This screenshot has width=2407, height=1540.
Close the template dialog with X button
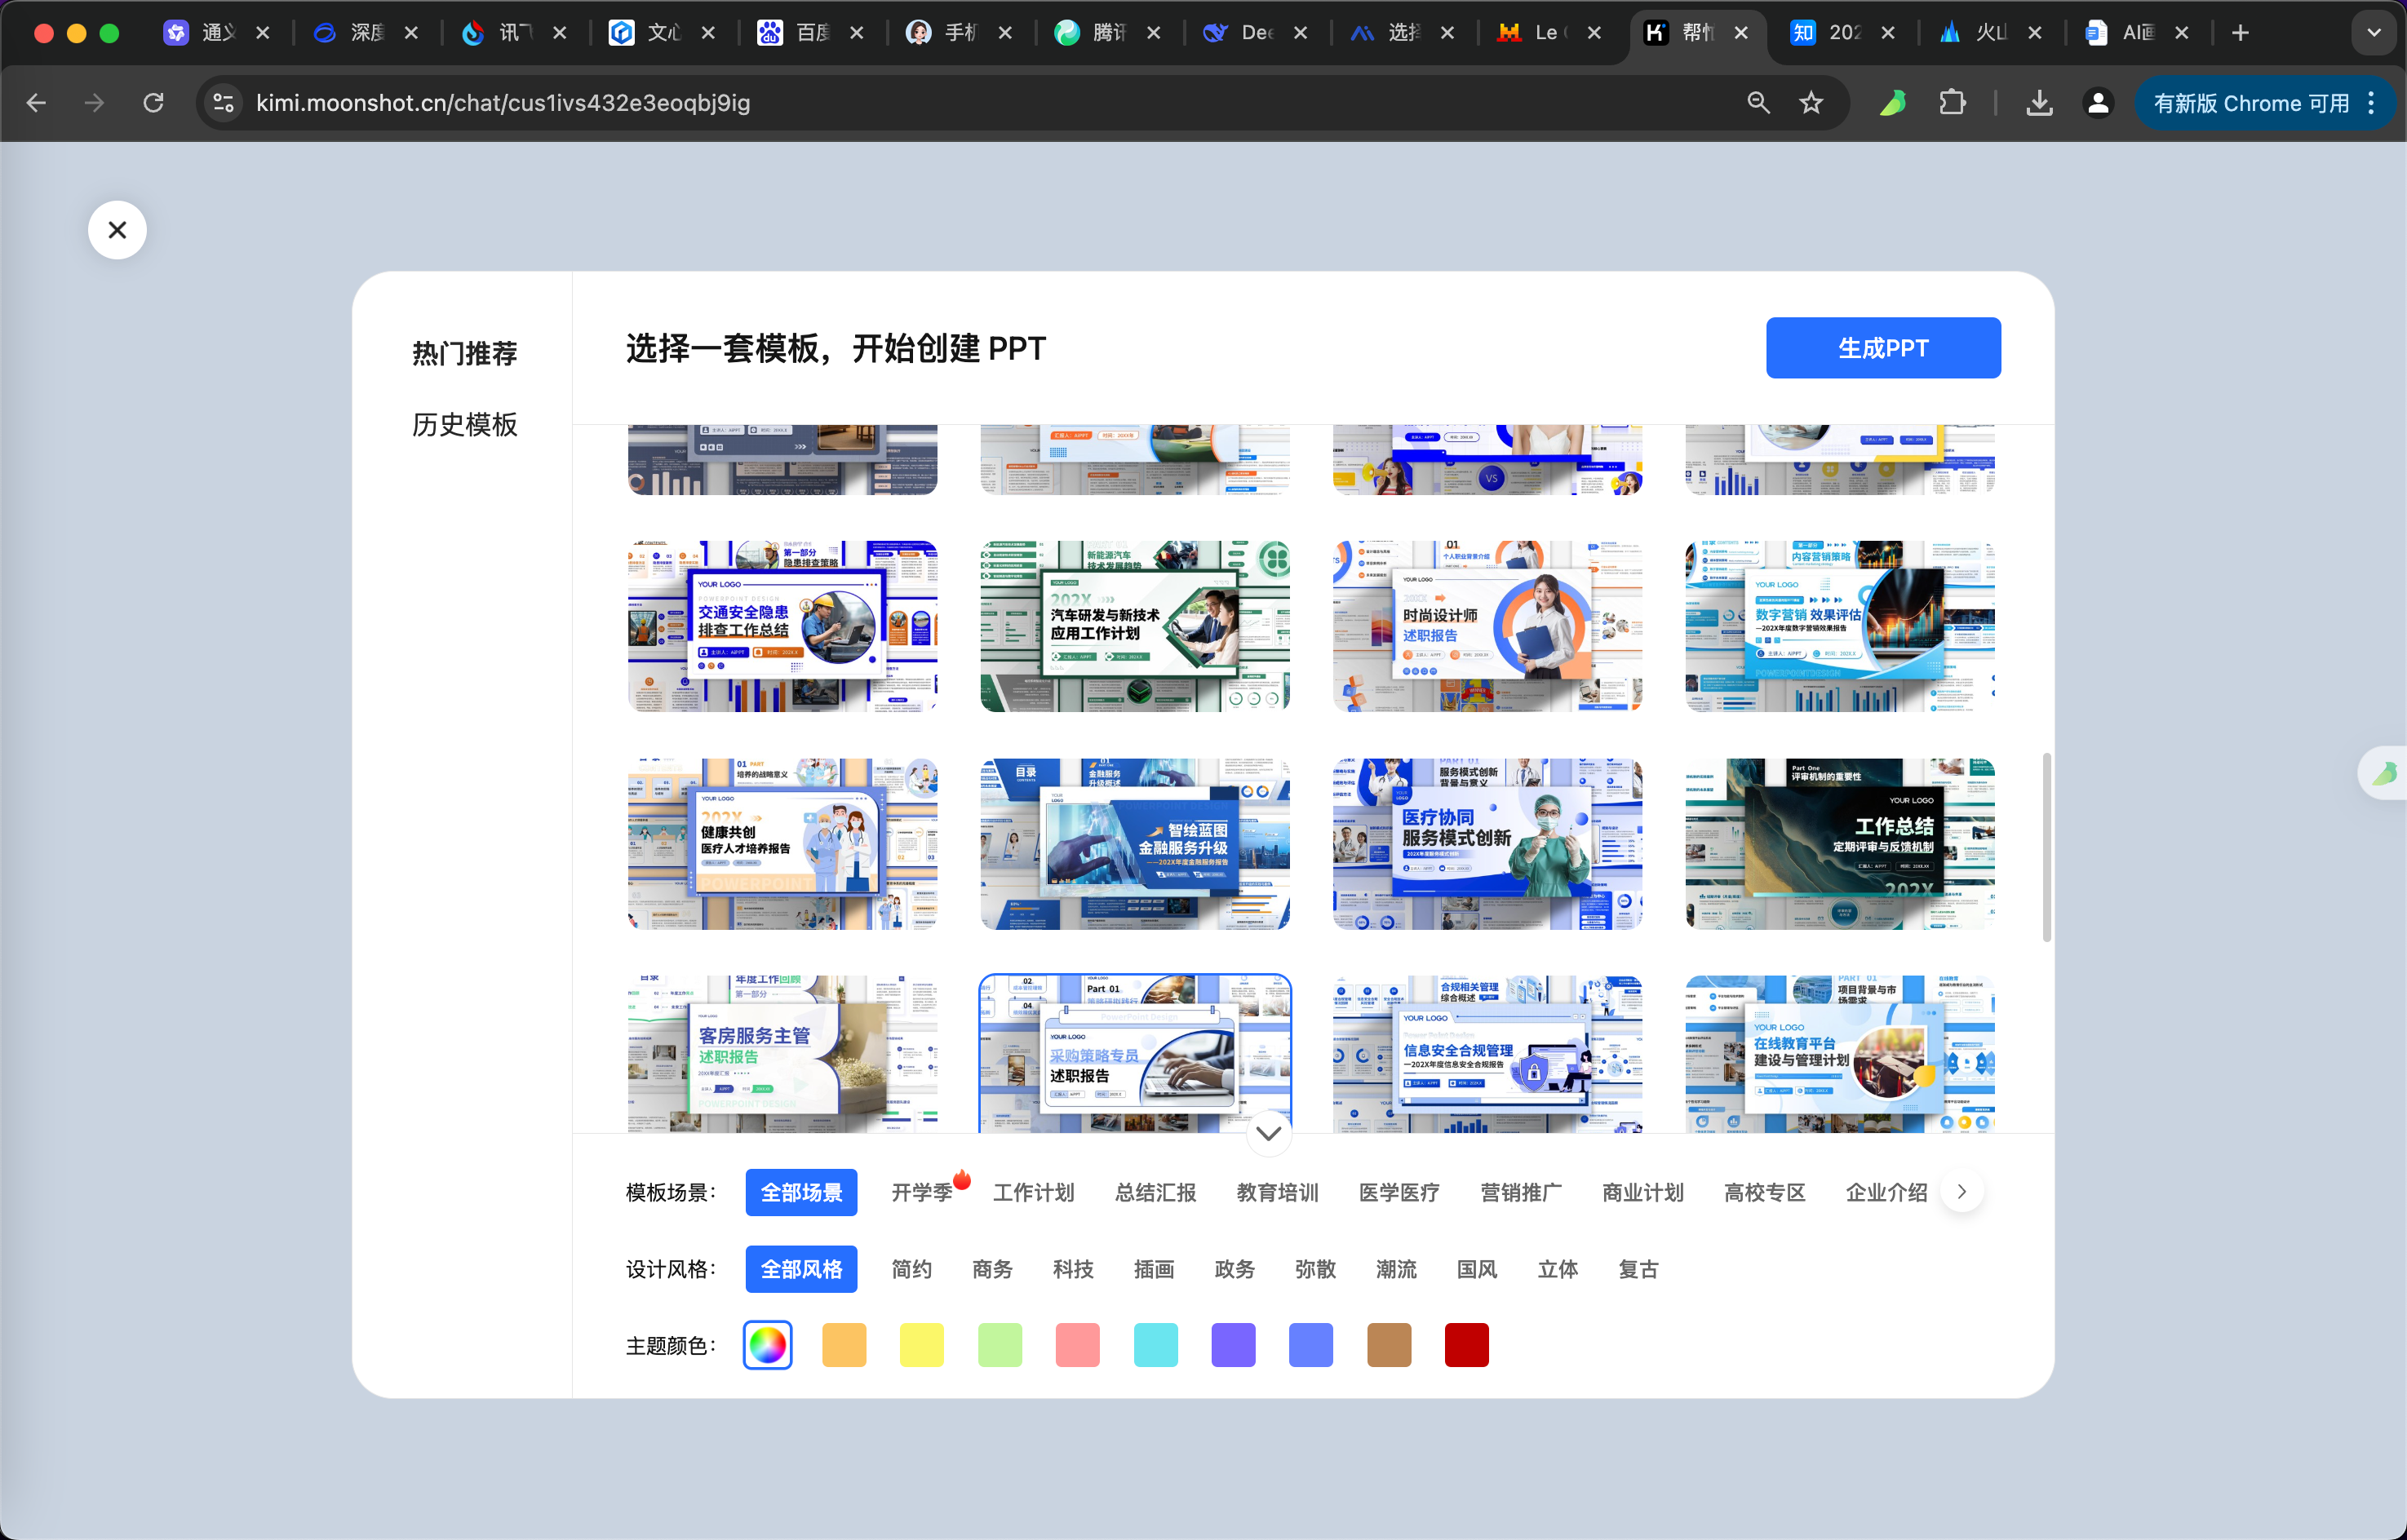tap(117, 230)
